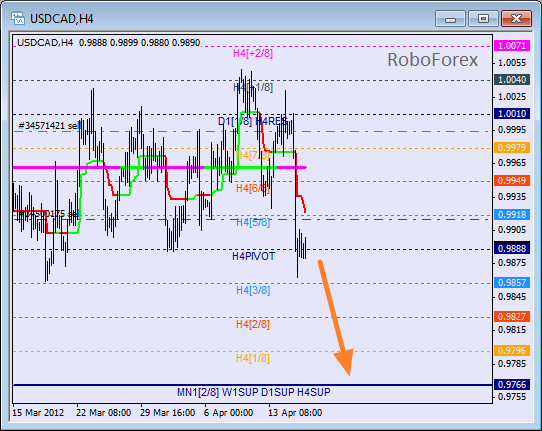Image resolution: width=542 pixels, height=431 pixels.
Task: Click the 0.9935 price scale value
Action: click(512, 197)
